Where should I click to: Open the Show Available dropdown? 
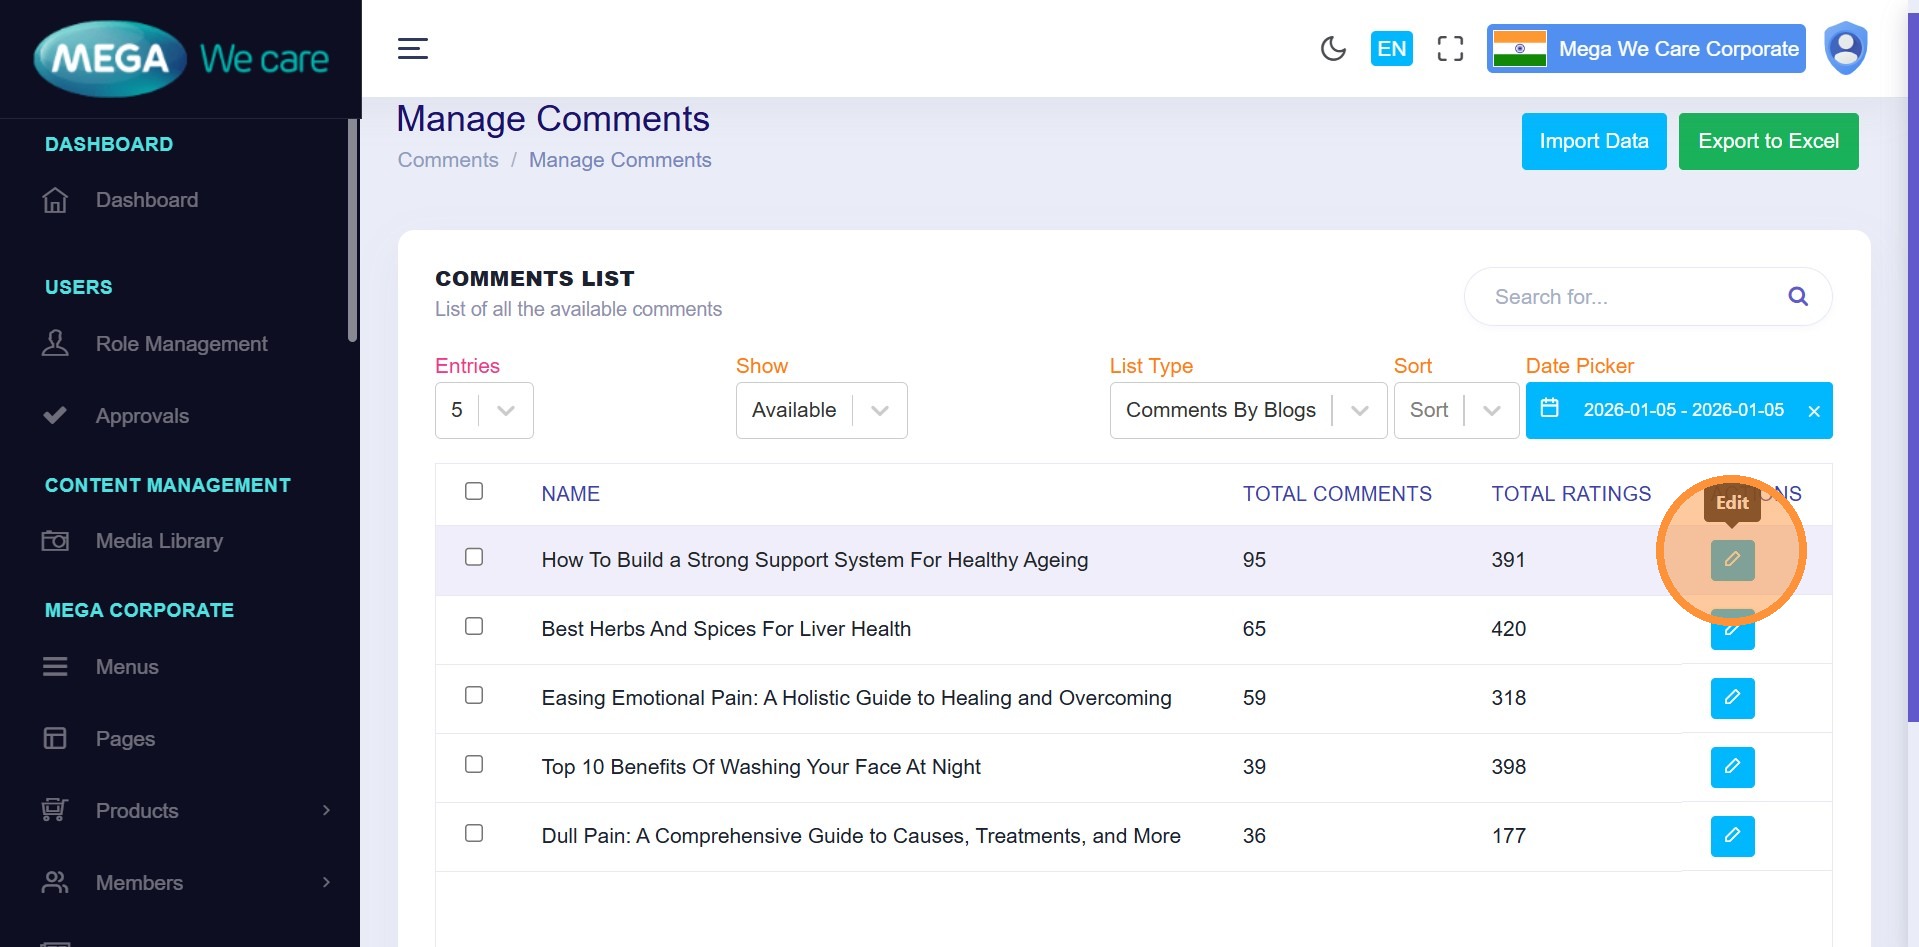pyautogui.click(x=821, y=410)
